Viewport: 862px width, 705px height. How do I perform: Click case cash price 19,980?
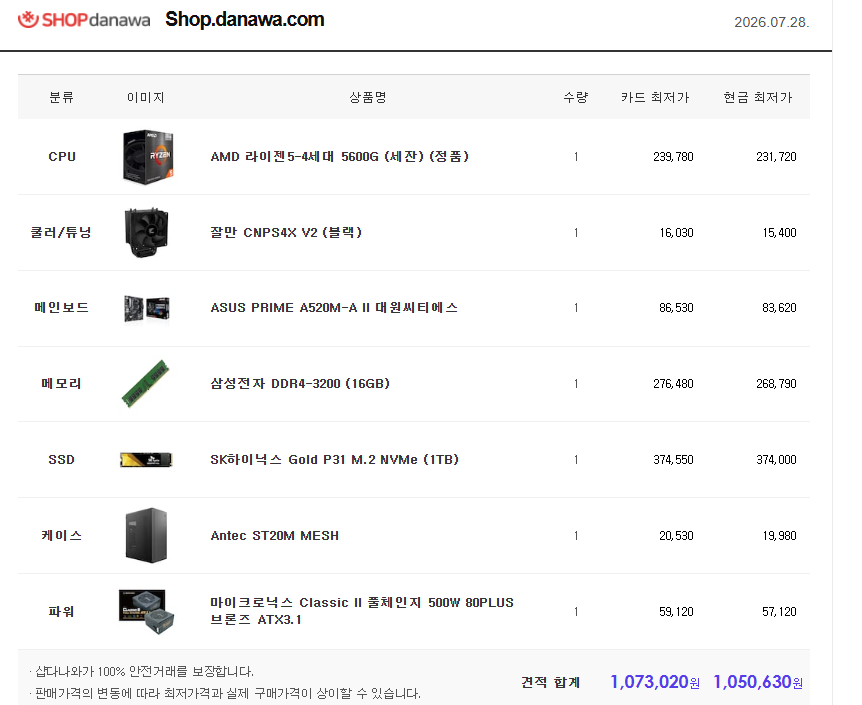click(x=779, y=536)
